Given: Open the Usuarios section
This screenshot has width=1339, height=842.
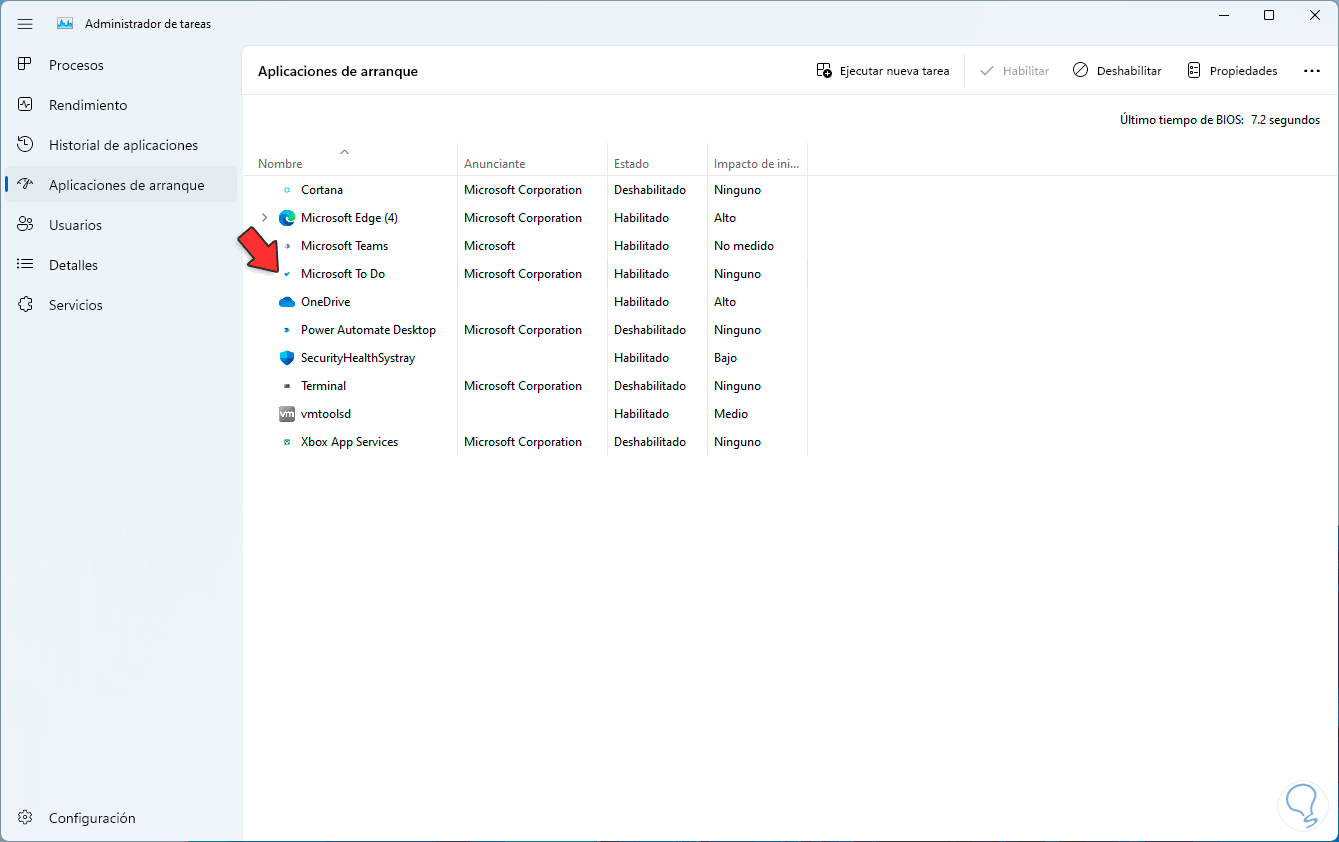Looking at the screenshot, I should pyautogui.click(x=121, y=225).
